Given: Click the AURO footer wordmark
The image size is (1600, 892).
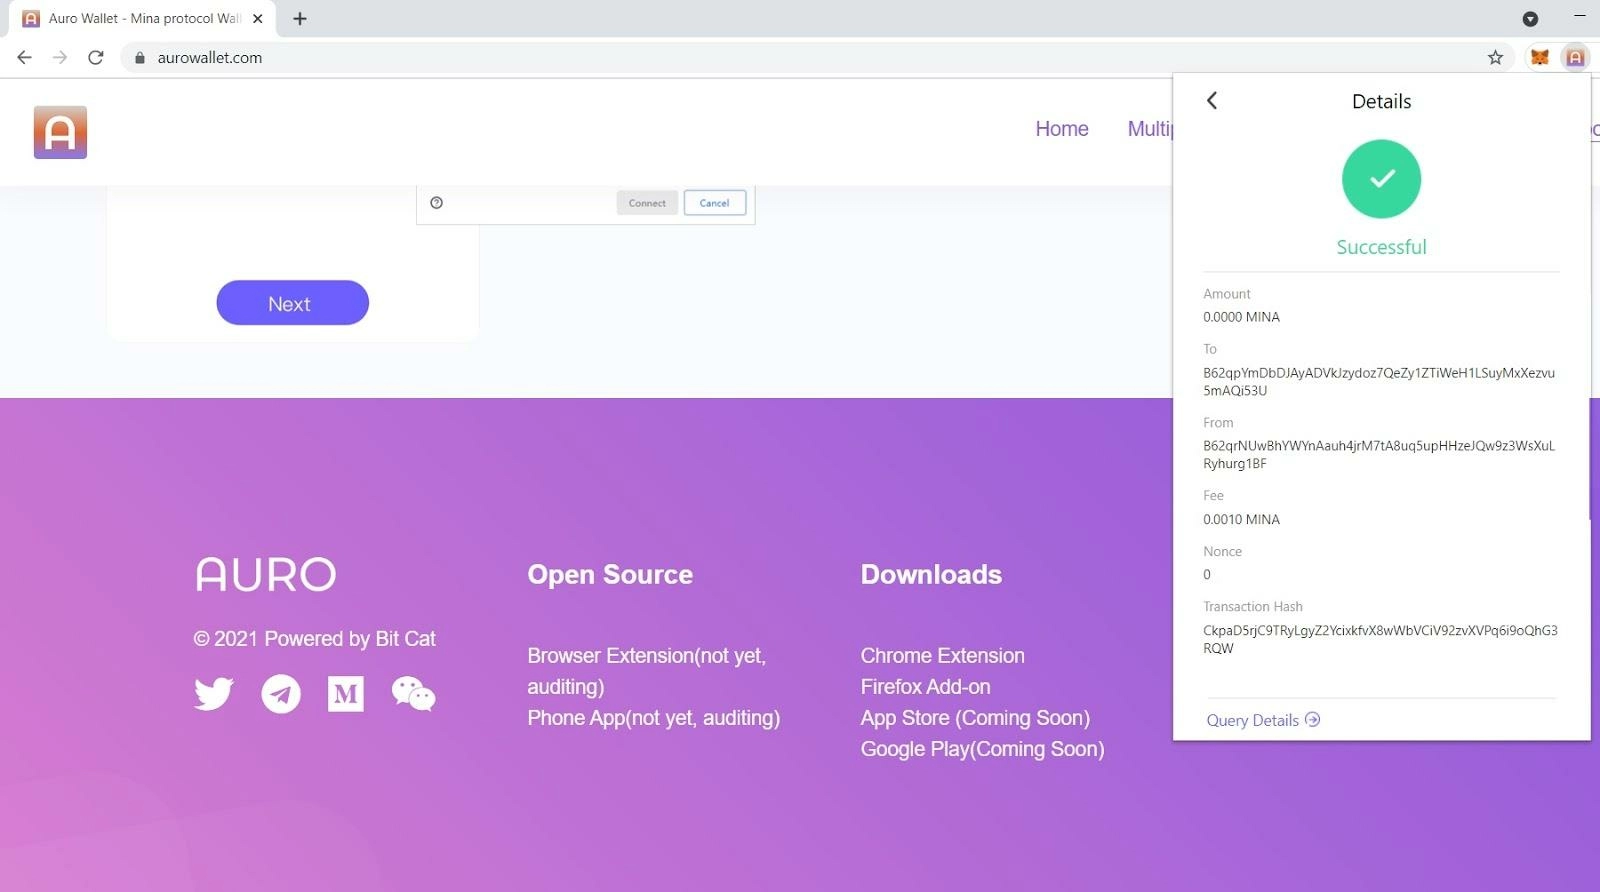Looking at the screenshot, I should click(266, 574).
